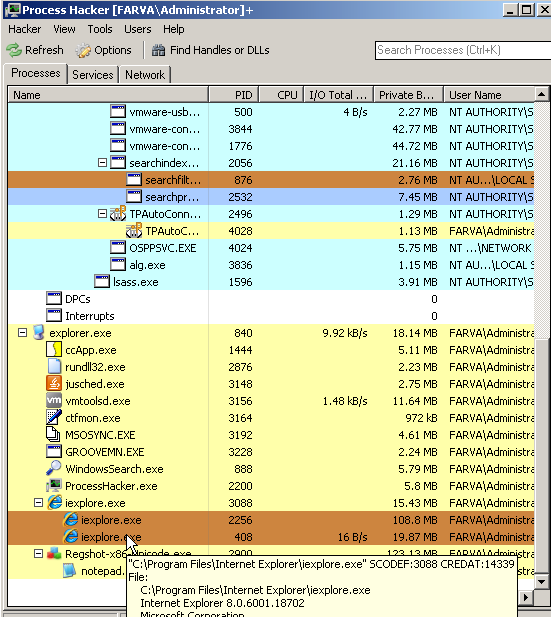Click the 972 kB private bytes value
Screen dimensions: 551x617
(x=422, y=417)
